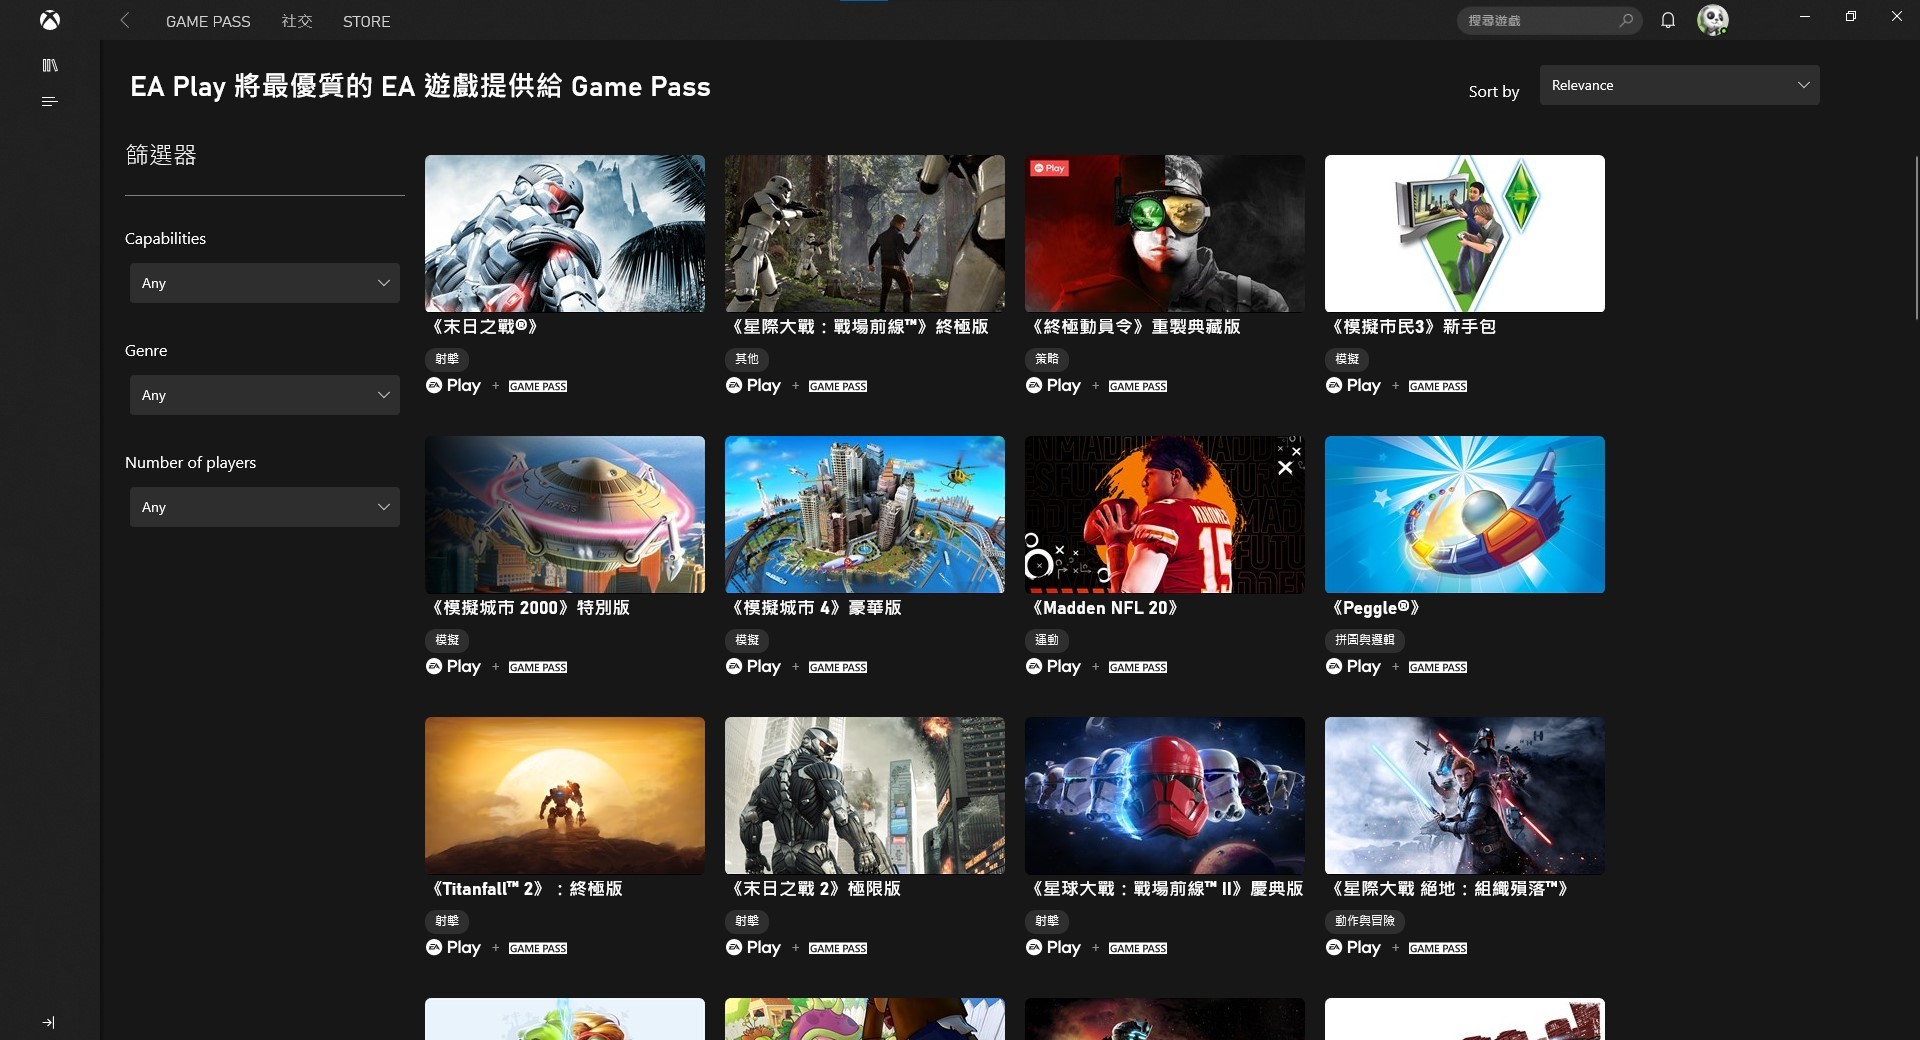
Task: Expand the sidebar with the arrow icon
Action: (x=48, y=1022)
